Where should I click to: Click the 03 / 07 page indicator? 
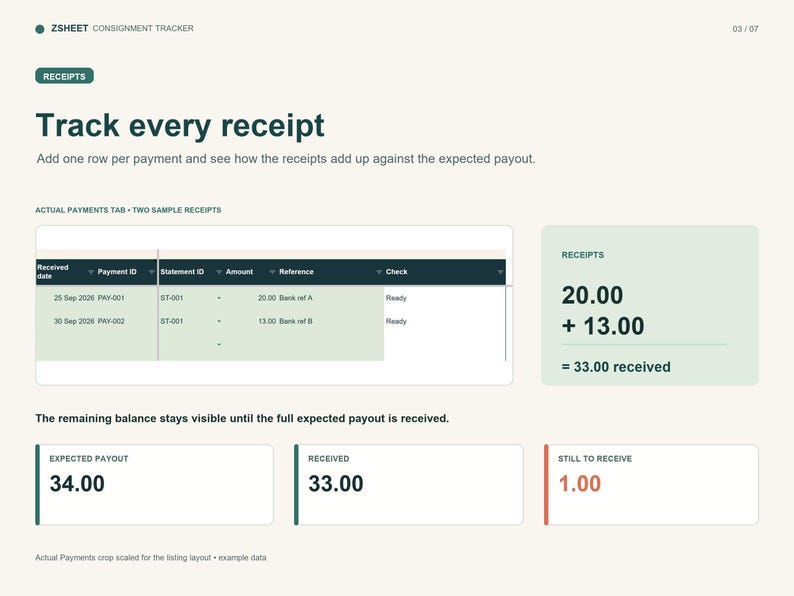pyautogui.click(x=745, y=29)
